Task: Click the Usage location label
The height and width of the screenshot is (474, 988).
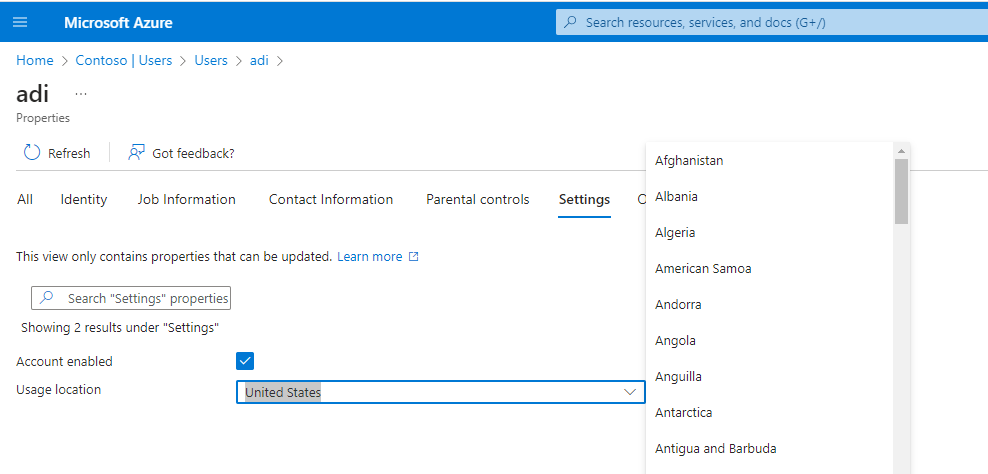Action: (x=58, y=390)
